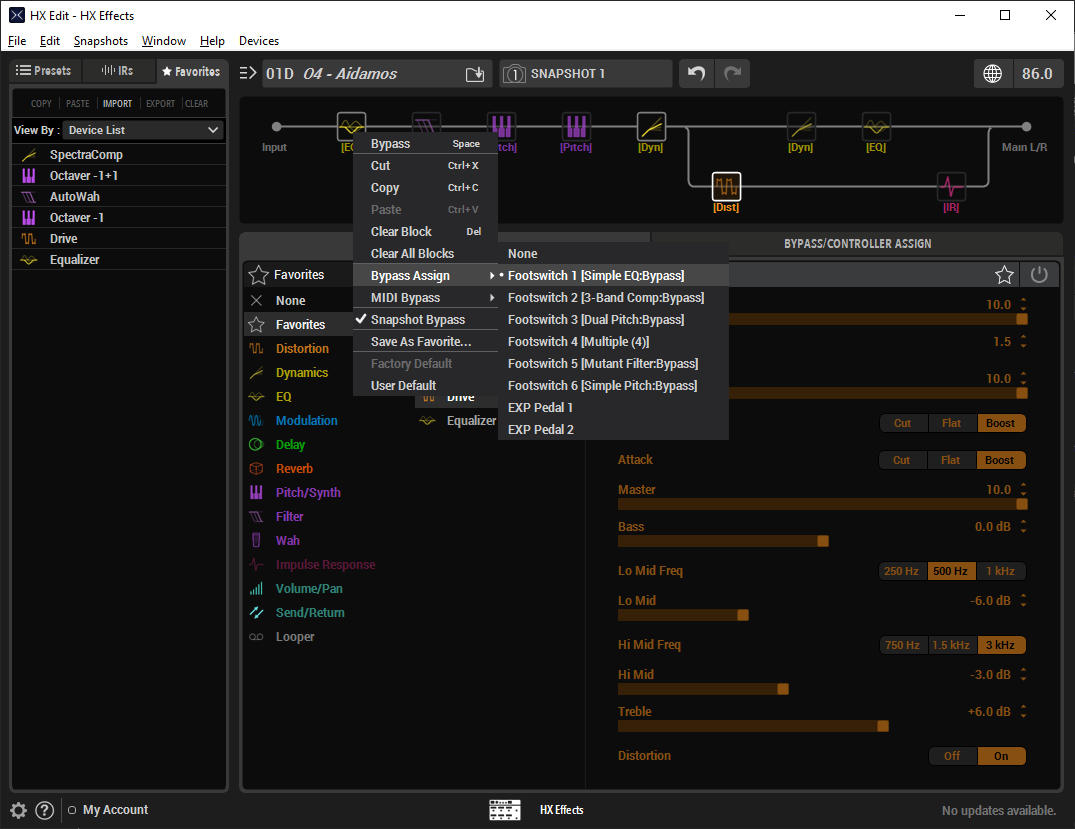Open the globe global settings icon

point(993,73)
